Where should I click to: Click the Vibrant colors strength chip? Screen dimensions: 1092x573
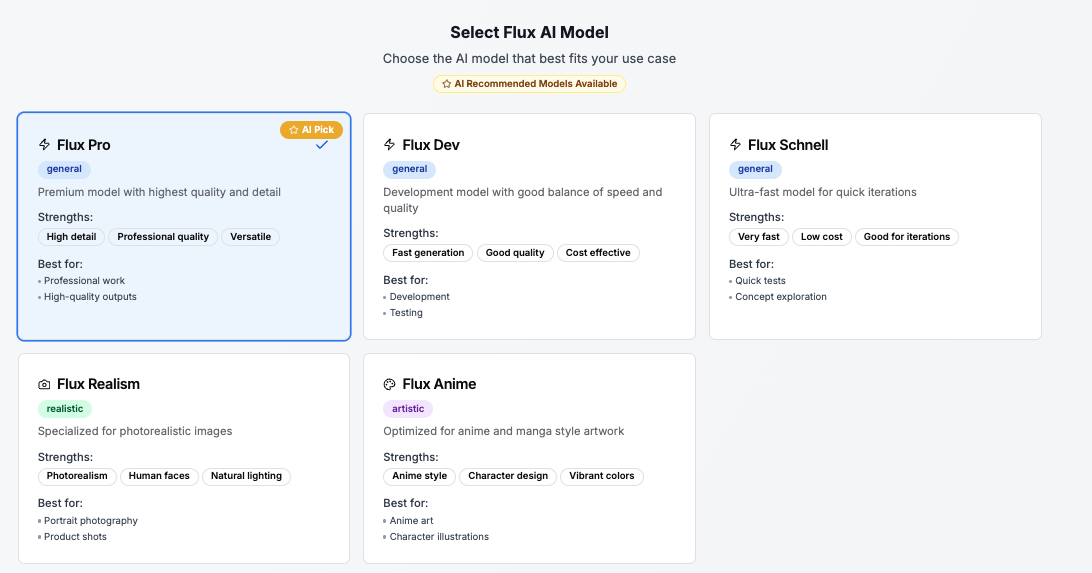602,476
